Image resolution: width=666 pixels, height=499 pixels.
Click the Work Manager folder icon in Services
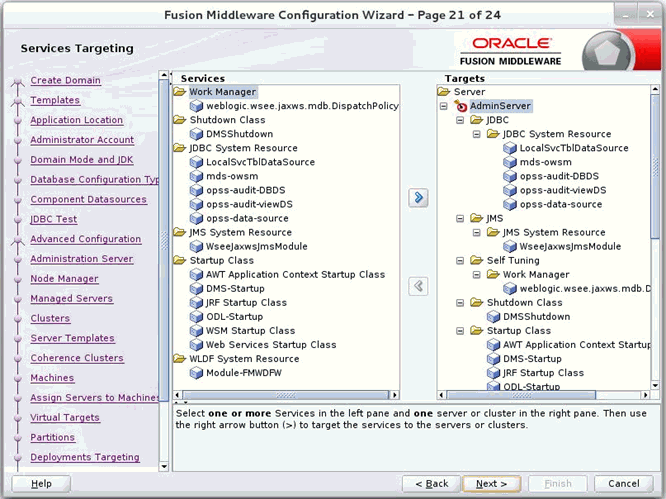(x=180, y=92)
